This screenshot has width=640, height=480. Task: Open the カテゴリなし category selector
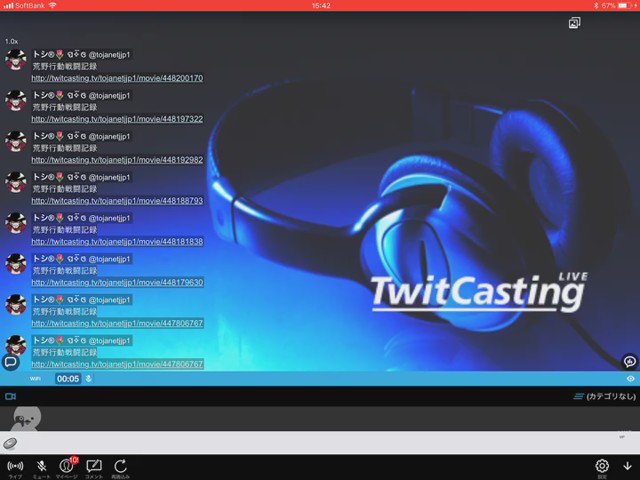pos(604,396)
